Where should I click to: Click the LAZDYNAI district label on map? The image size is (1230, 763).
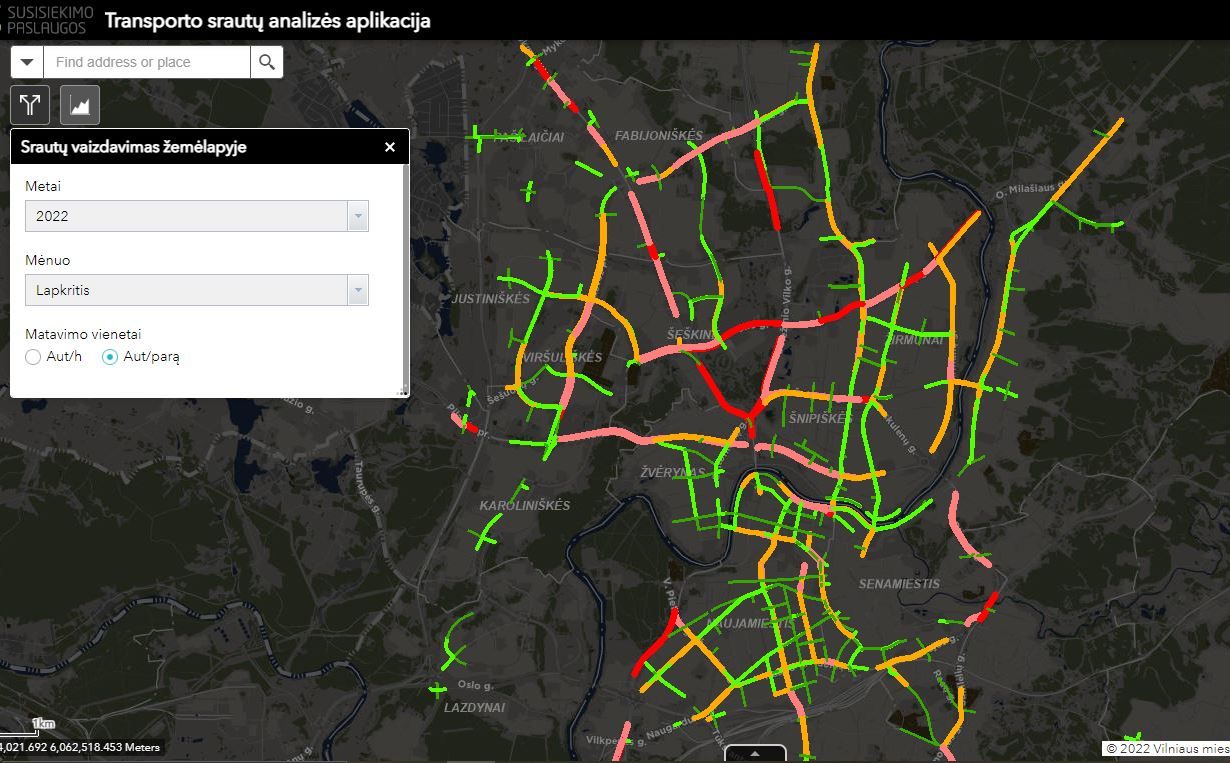point(474,707)
